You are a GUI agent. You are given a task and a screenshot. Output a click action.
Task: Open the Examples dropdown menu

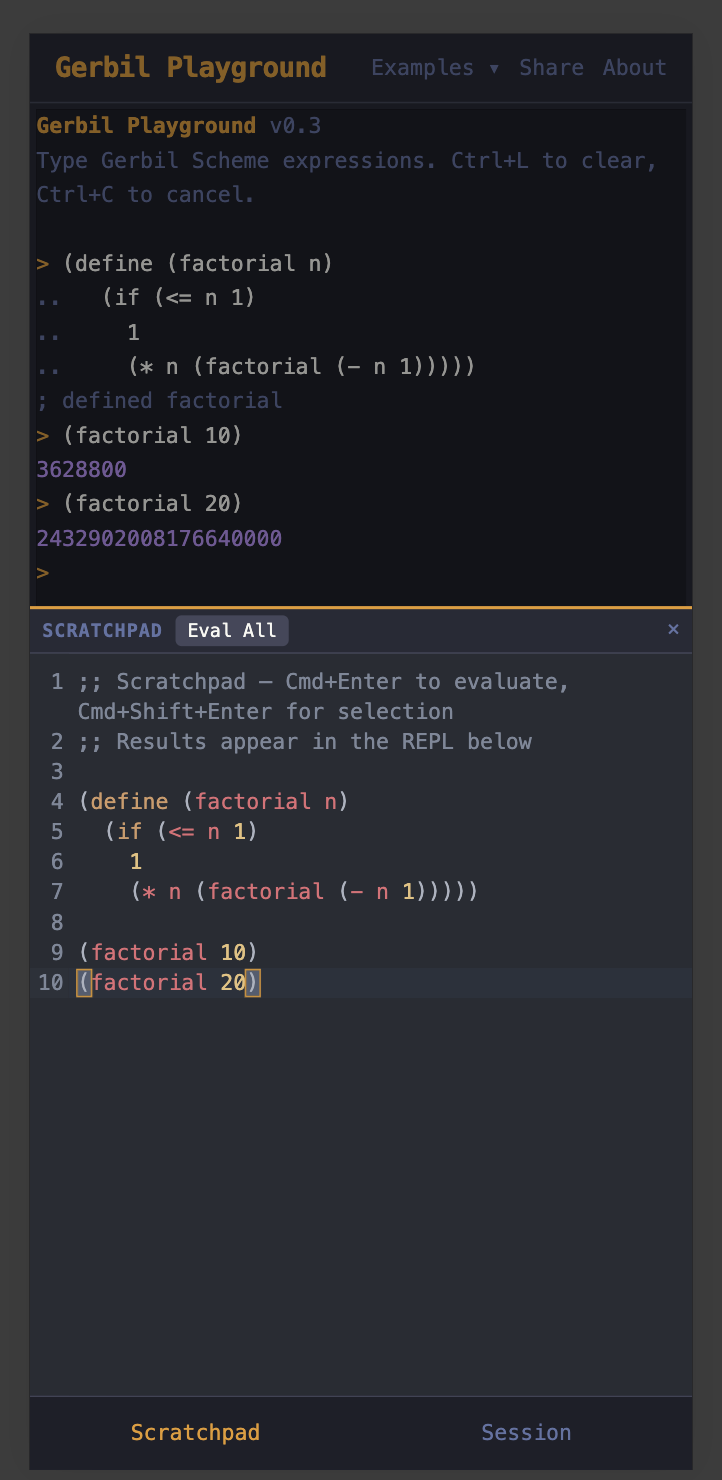coord(434,68)
